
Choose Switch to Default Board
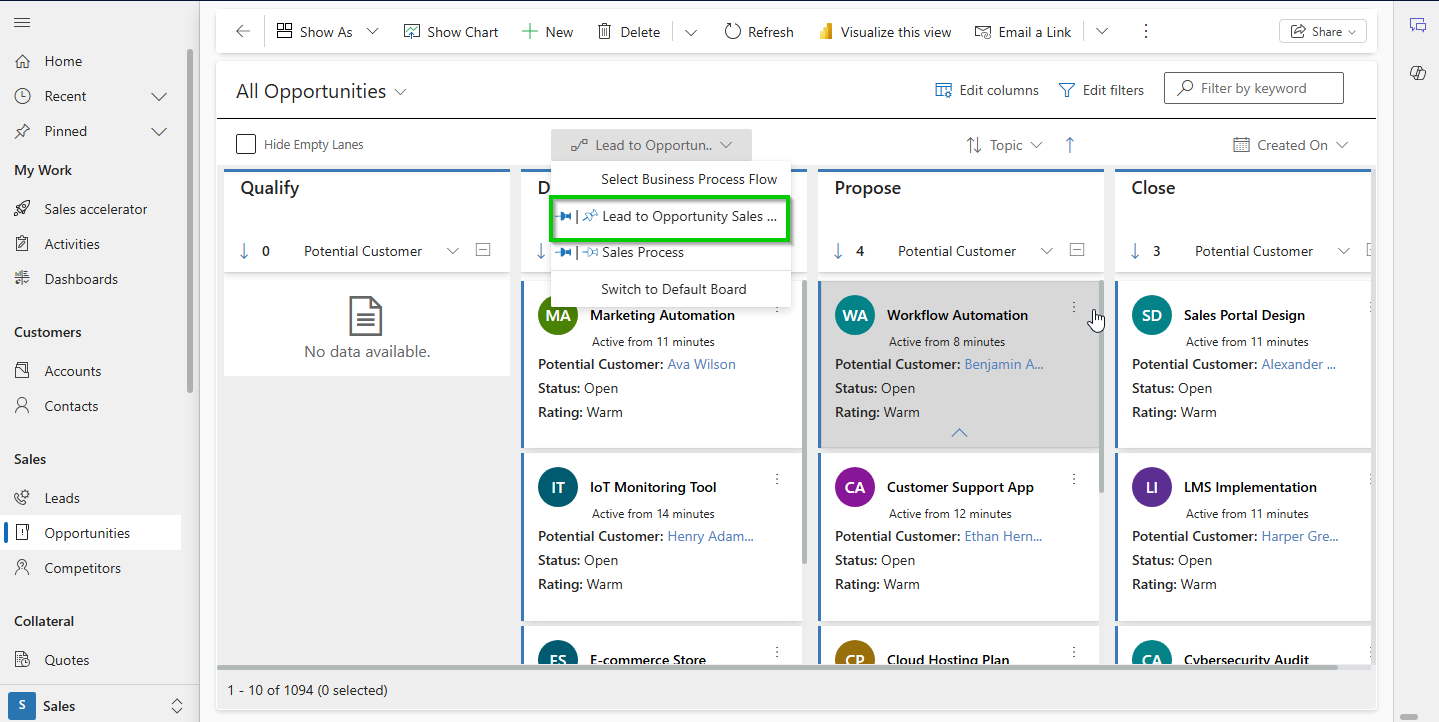pos(673,289)
